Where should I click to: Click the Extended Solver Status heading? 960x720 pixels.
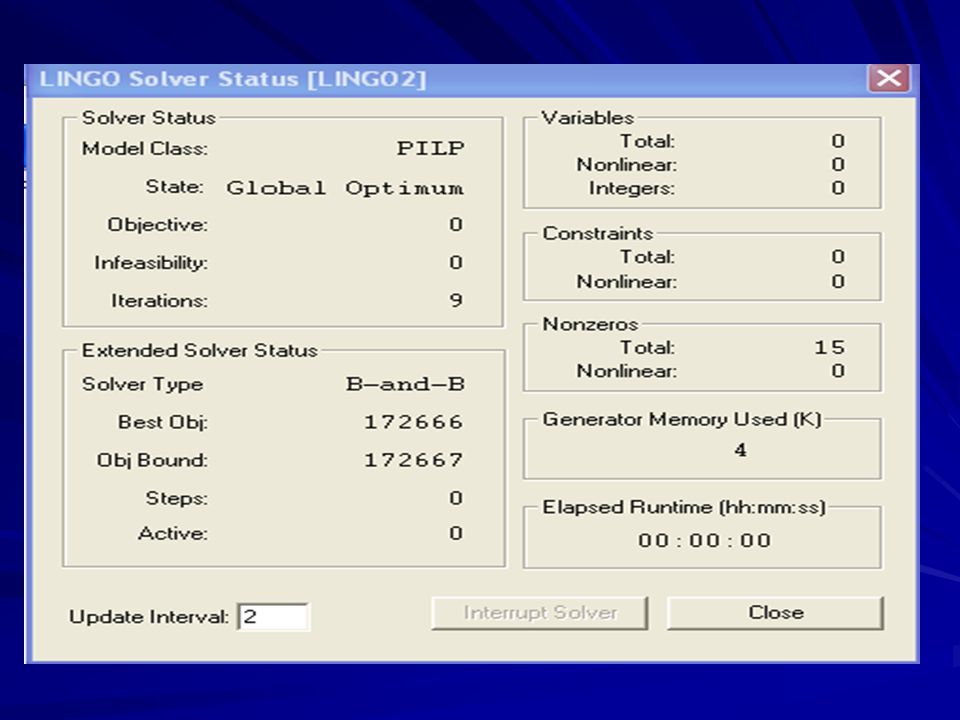(x=200, y=350)
